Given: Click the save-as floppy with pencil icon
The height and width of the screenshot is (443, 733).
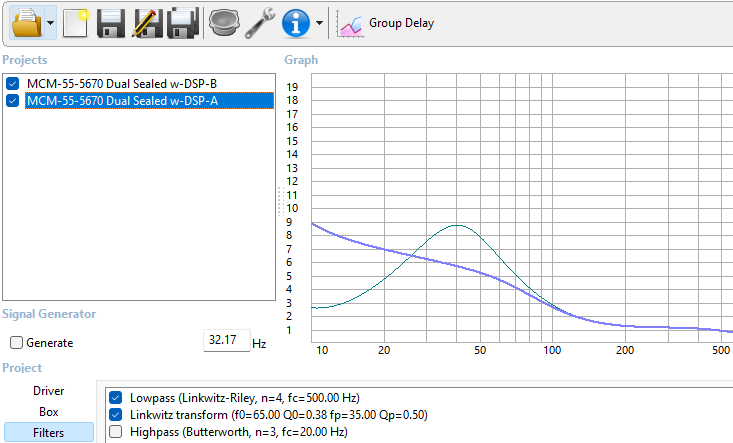Looking at the screenshot, I should (146, 22).
